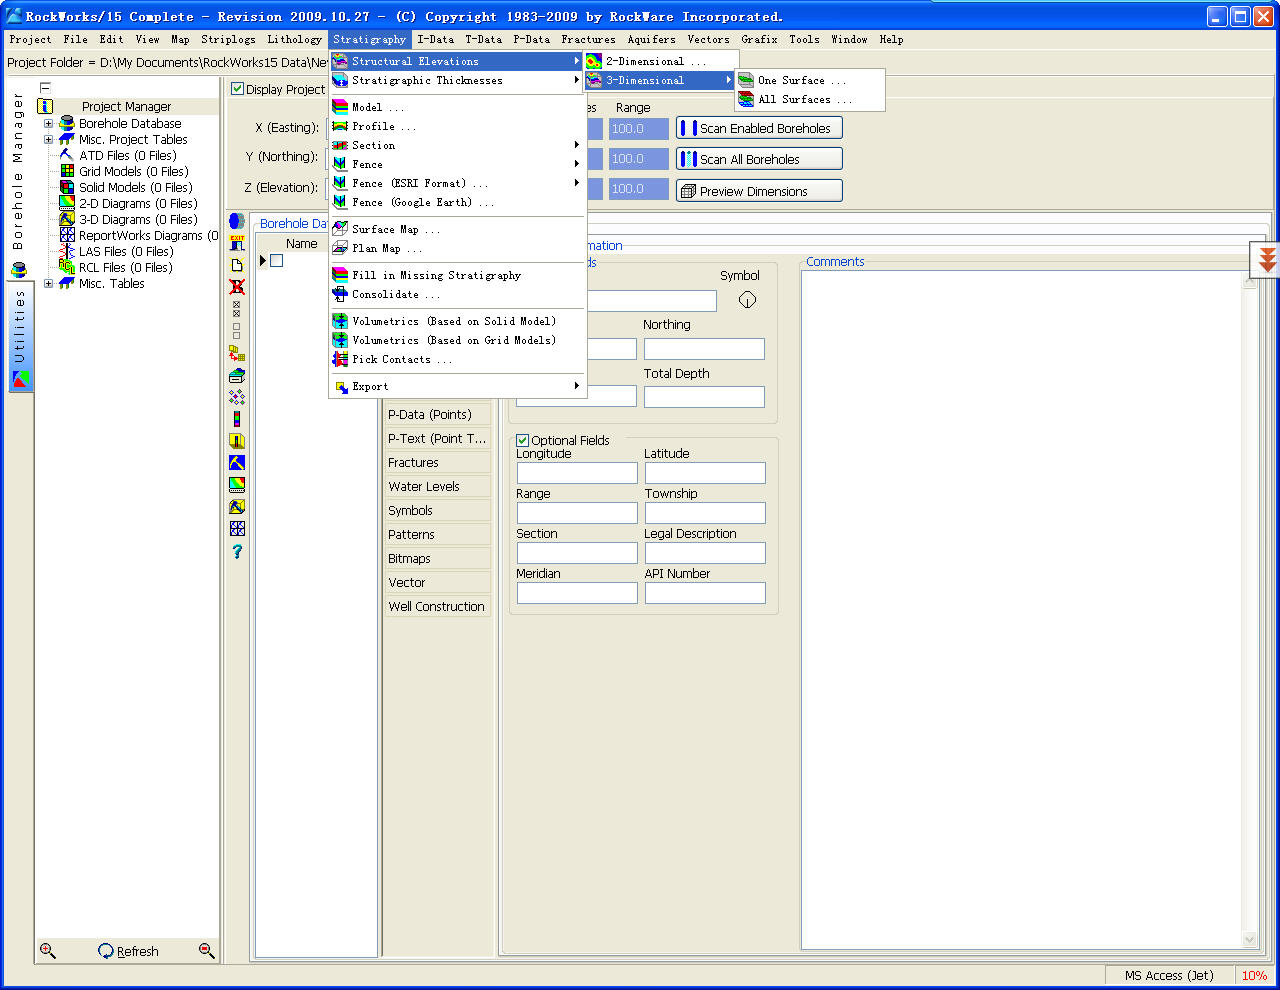Image resolution: width=1280 pixels, height=990 pixels.
Task: Choose Pick Contacts from Stratigraphy menu
Action: pos(457,359)
